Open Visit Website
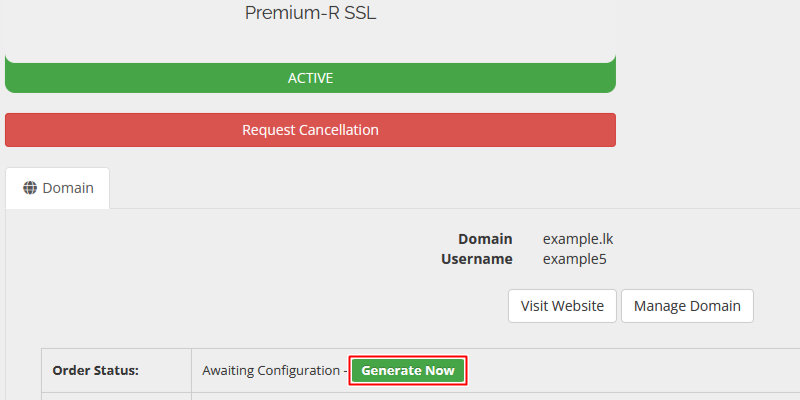Viewport: 800px width, 400px height. (x=562, y=306)
